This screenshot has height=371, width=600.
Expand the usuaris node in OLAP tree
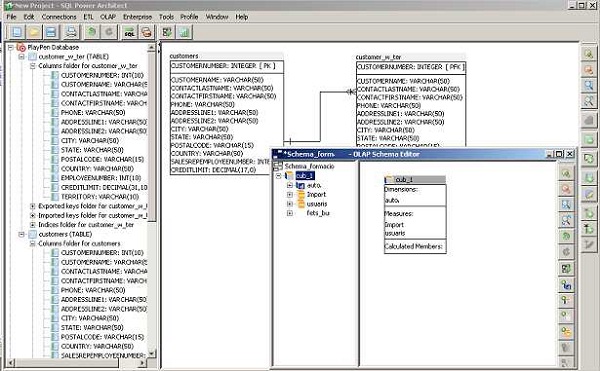(290, 204)
